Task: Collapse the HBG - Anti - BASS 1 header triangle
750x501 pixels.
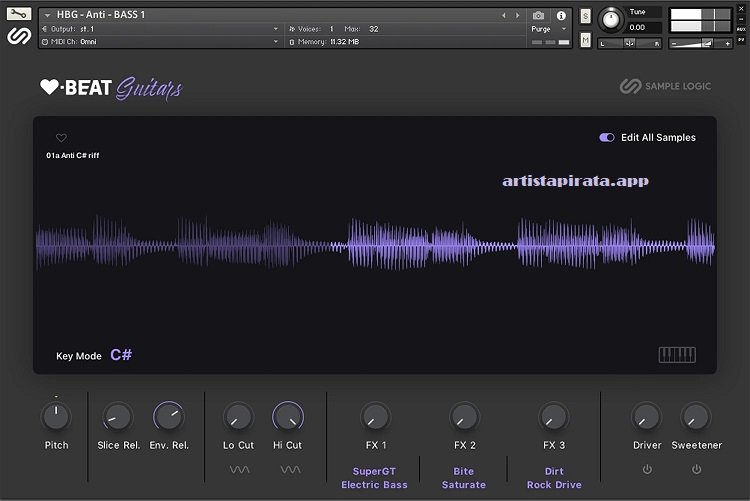Action: 47,15
